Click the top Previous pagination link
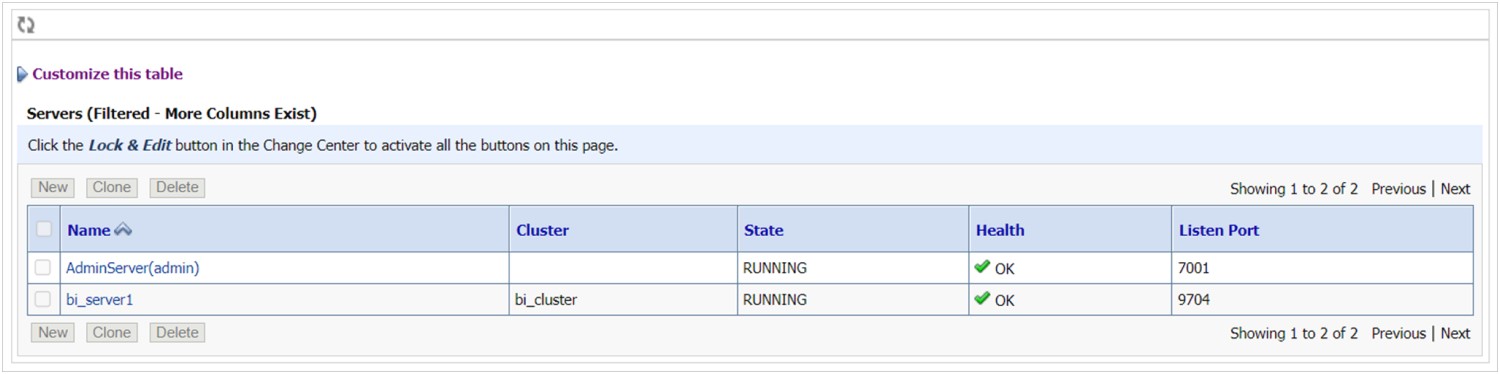This screenshot has width=1500, height=374. [1398, 189]
